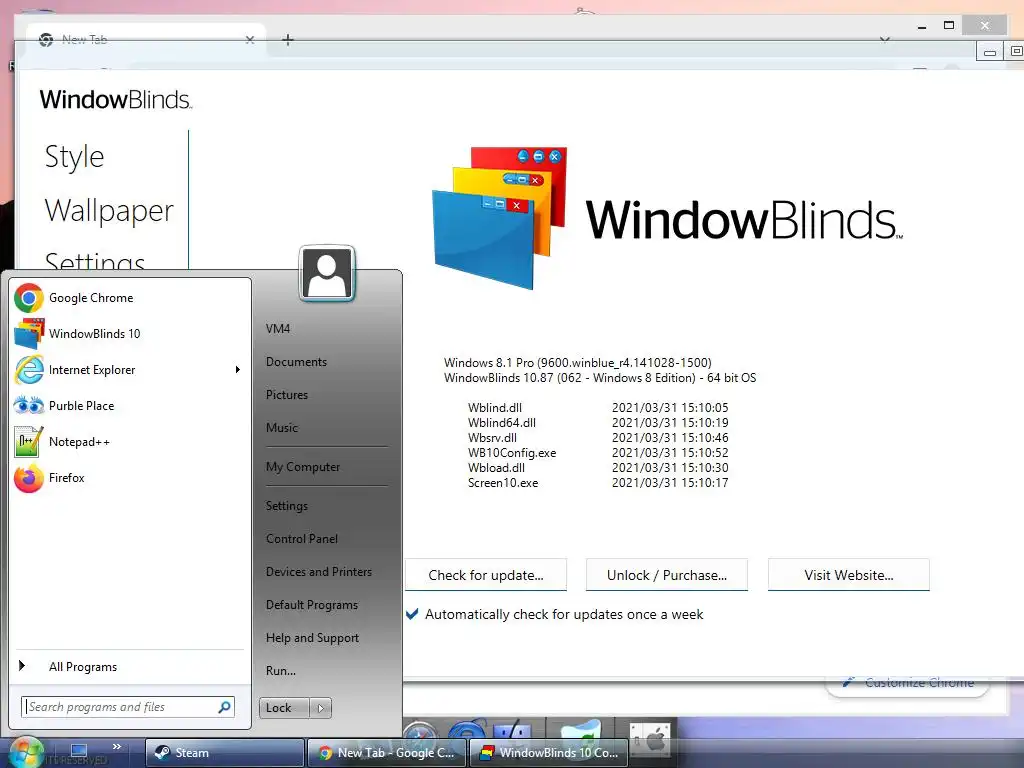Click the Lock button
This screenshot has height=768, width=1024.
284,708
